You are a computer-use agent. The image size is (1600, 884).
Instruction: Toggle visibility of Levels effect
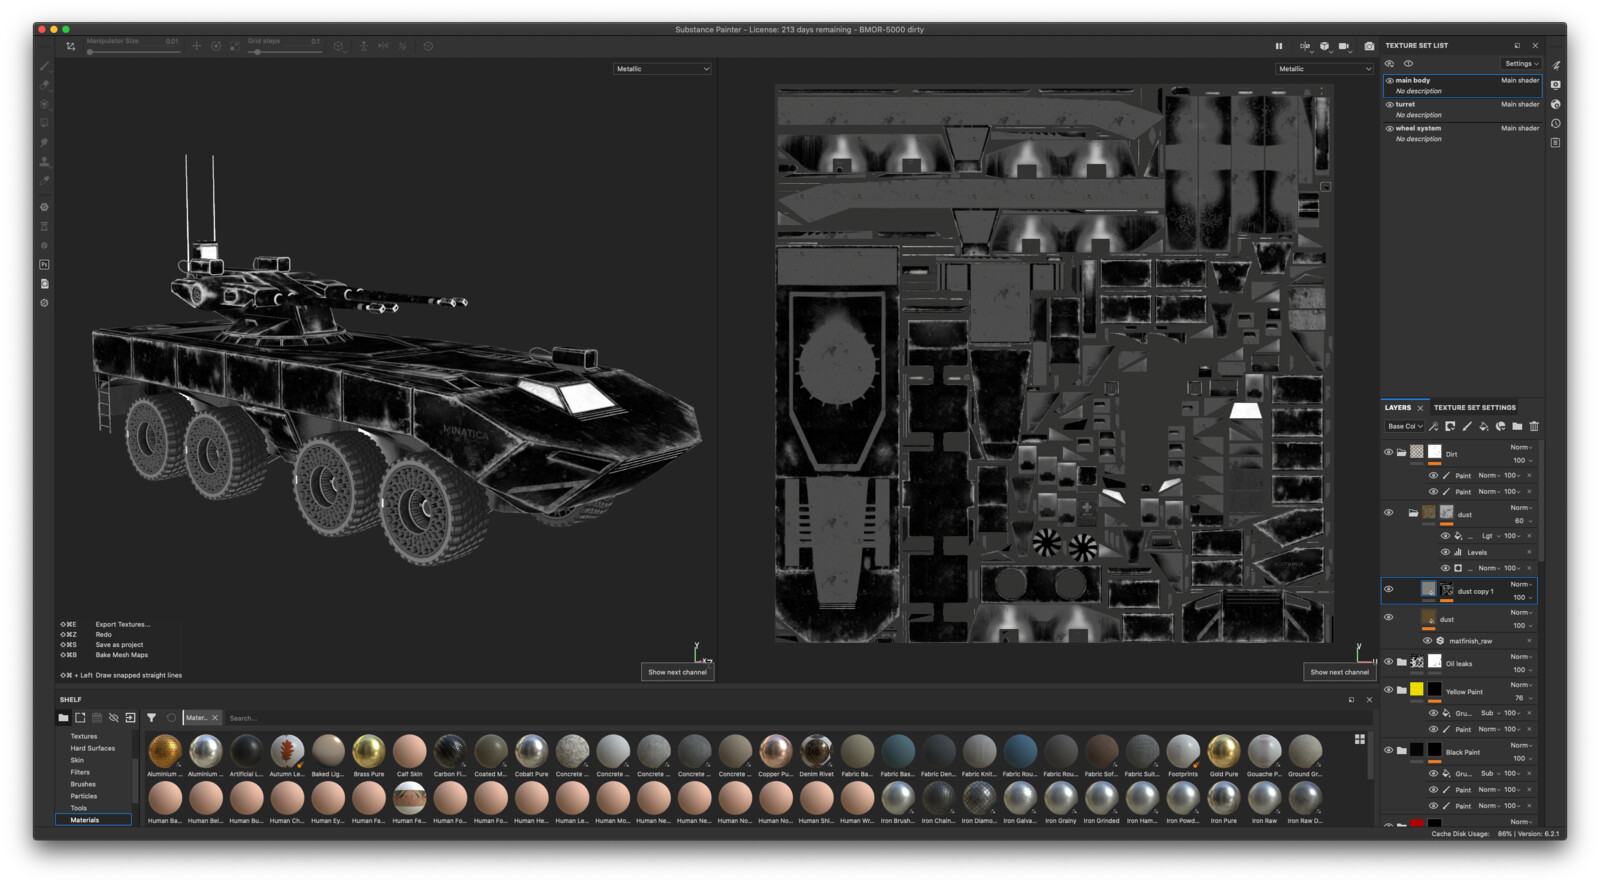coord(1445,552)
